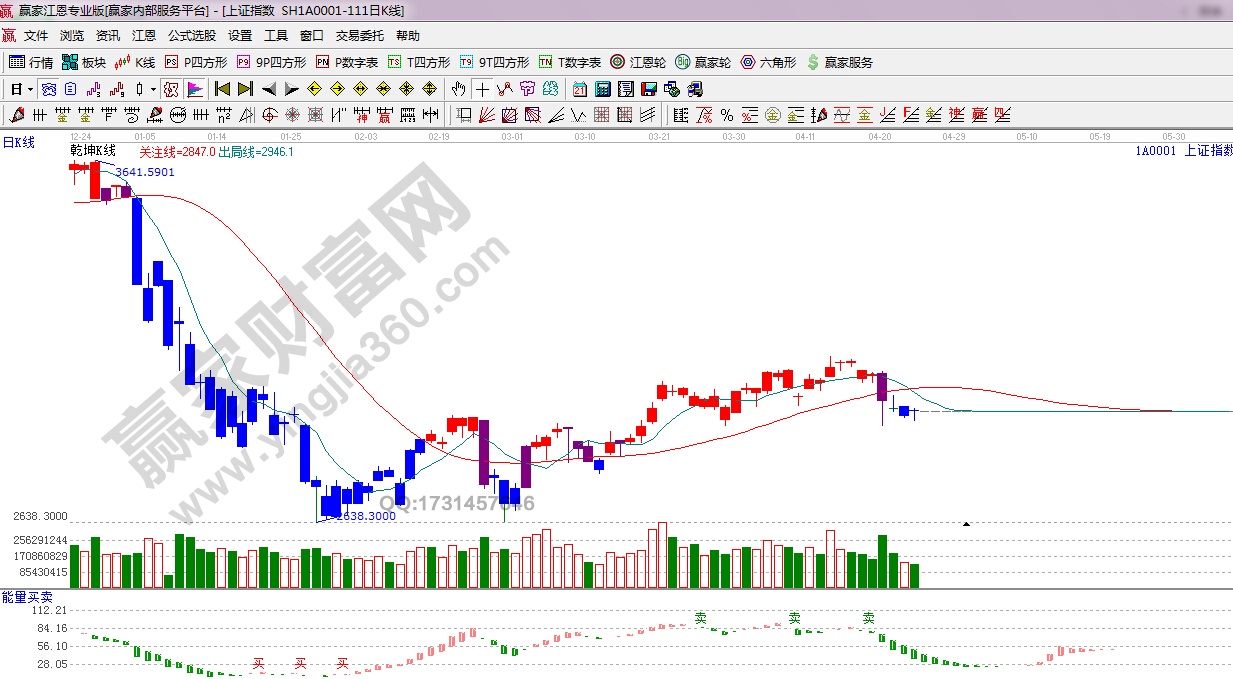Click the percent (%) tool icon
Screen dimensions: 1233x679
pos(727,115)
